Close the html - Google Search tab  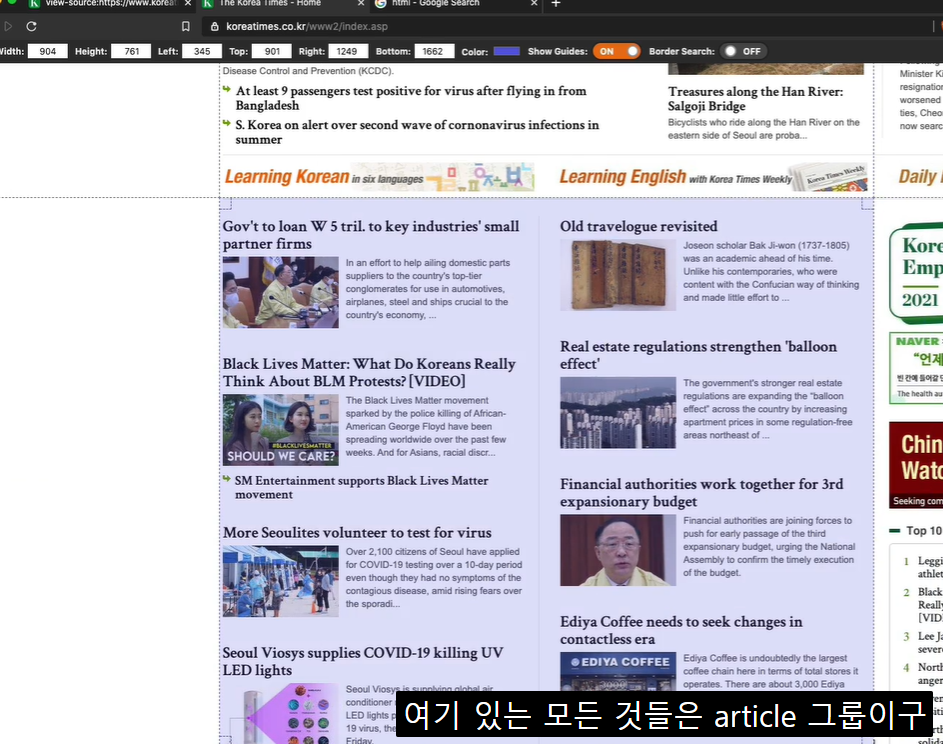534,4
